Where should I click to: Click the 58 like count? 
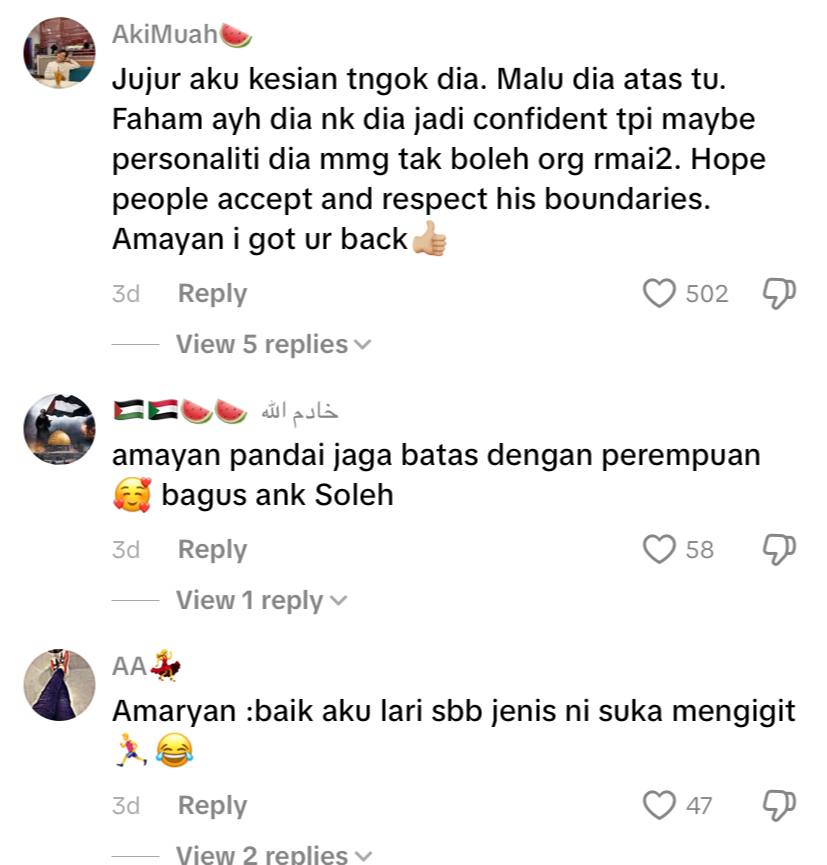tap(700, 549)
